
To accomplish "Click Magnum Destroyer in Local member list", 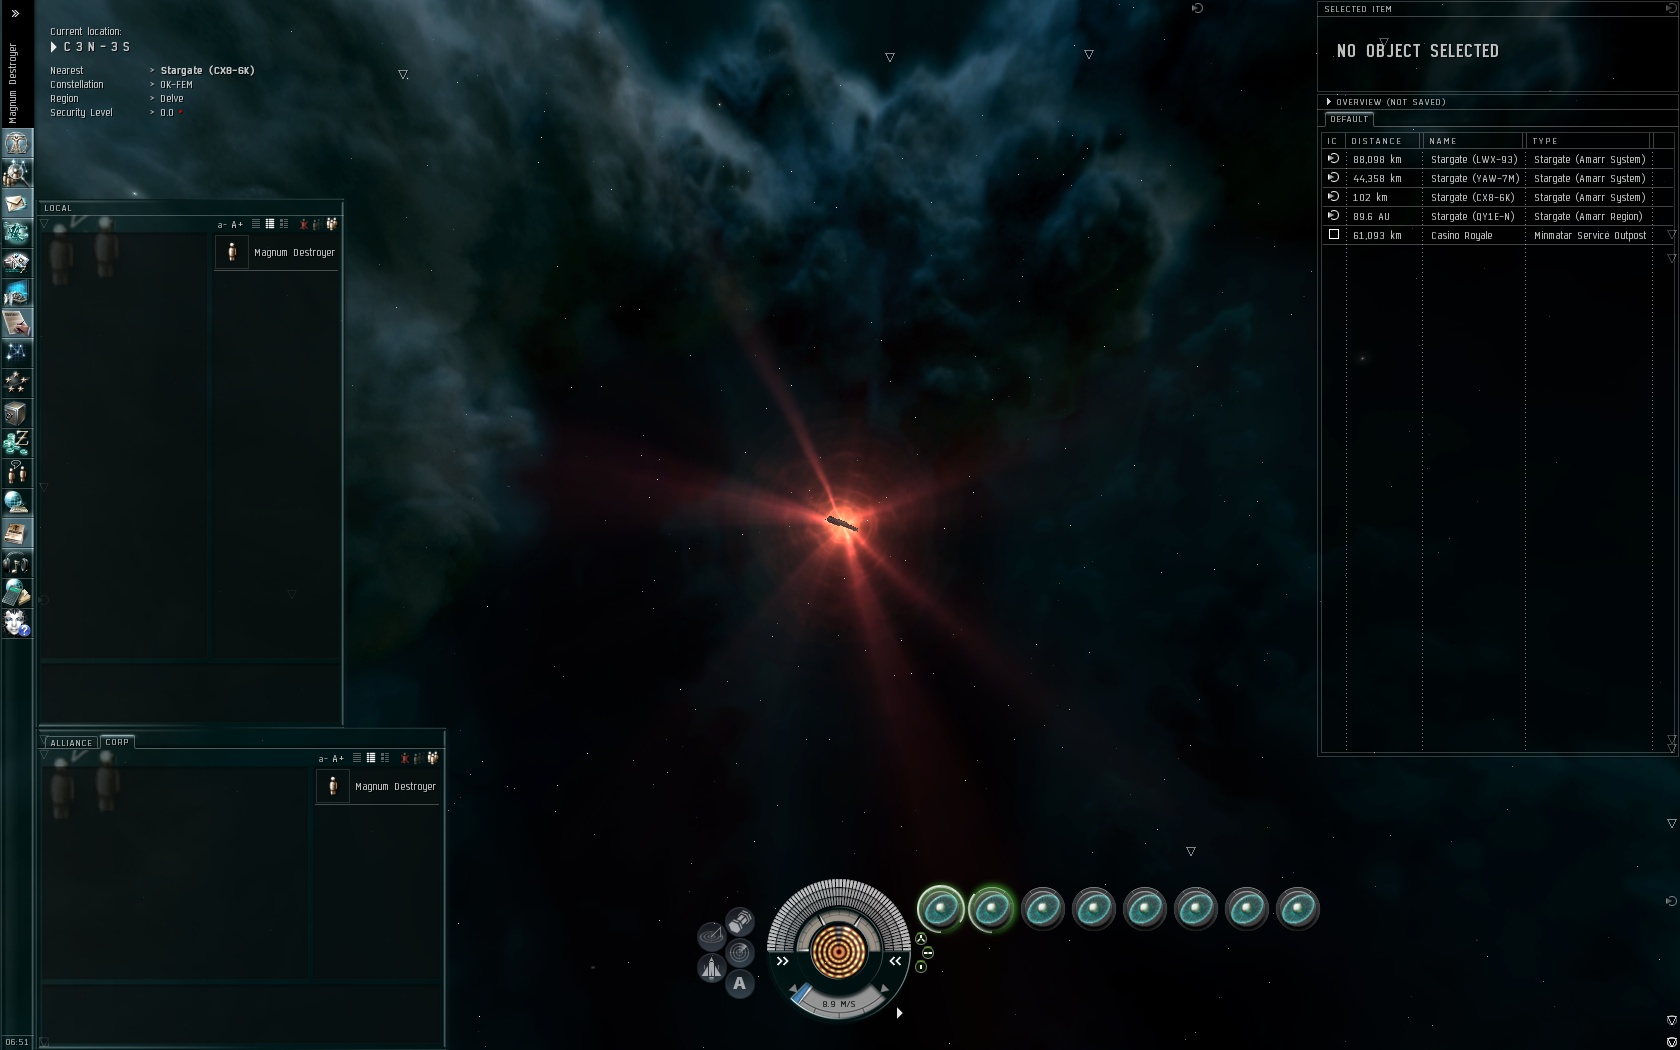I will pos(277,252).
